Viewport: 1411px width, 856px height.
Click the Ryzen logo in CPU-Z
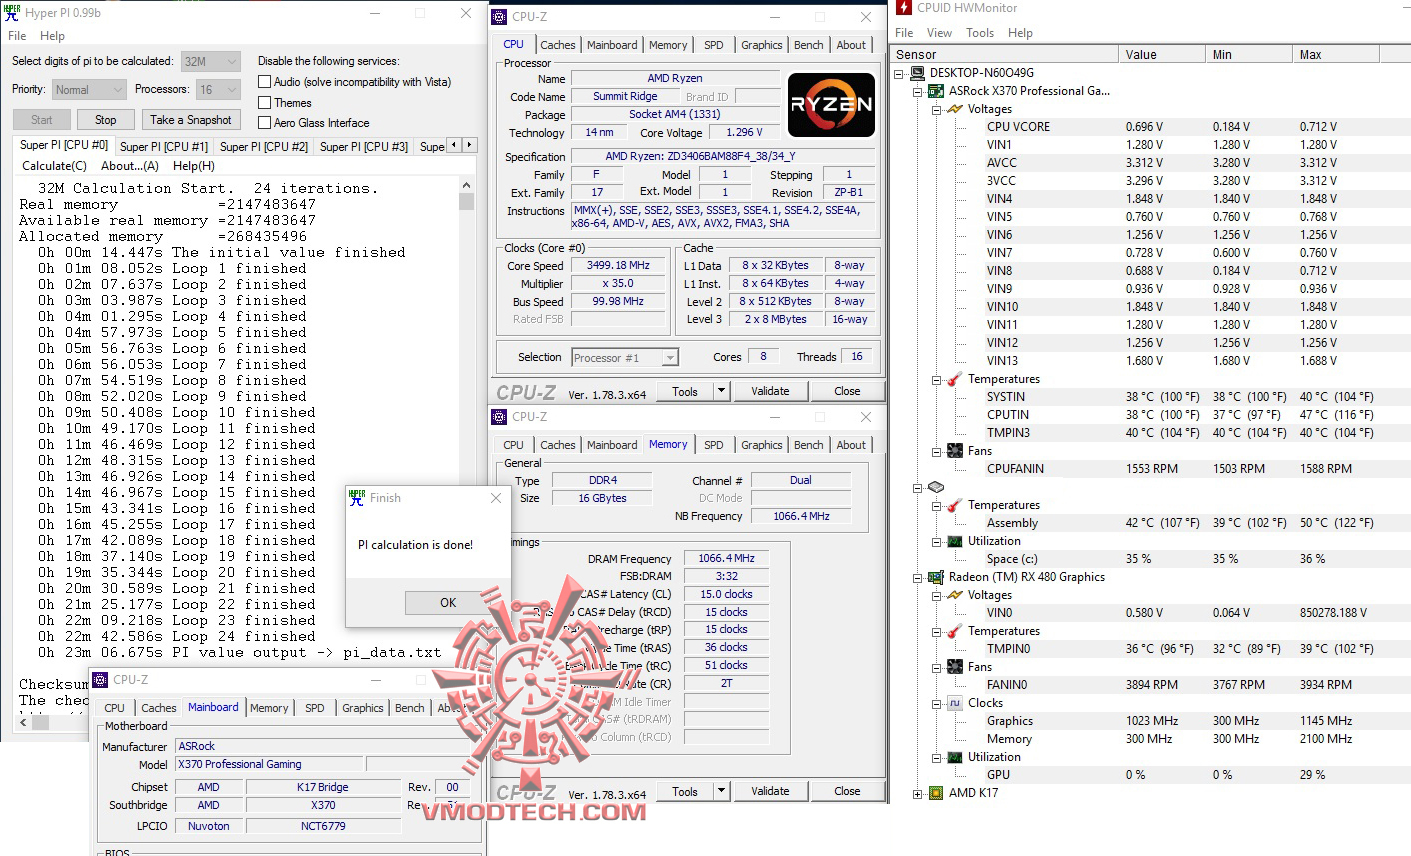tap(830, 105)
